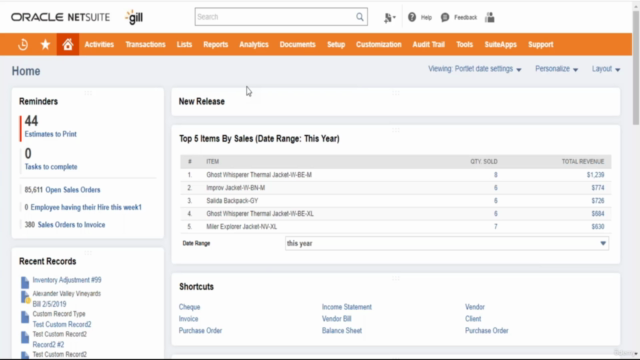Viewport: 640px width, 360px height.
Task: Open Employee having their Hire this week1
Action: pyautogui.click(x=86, y=207)
